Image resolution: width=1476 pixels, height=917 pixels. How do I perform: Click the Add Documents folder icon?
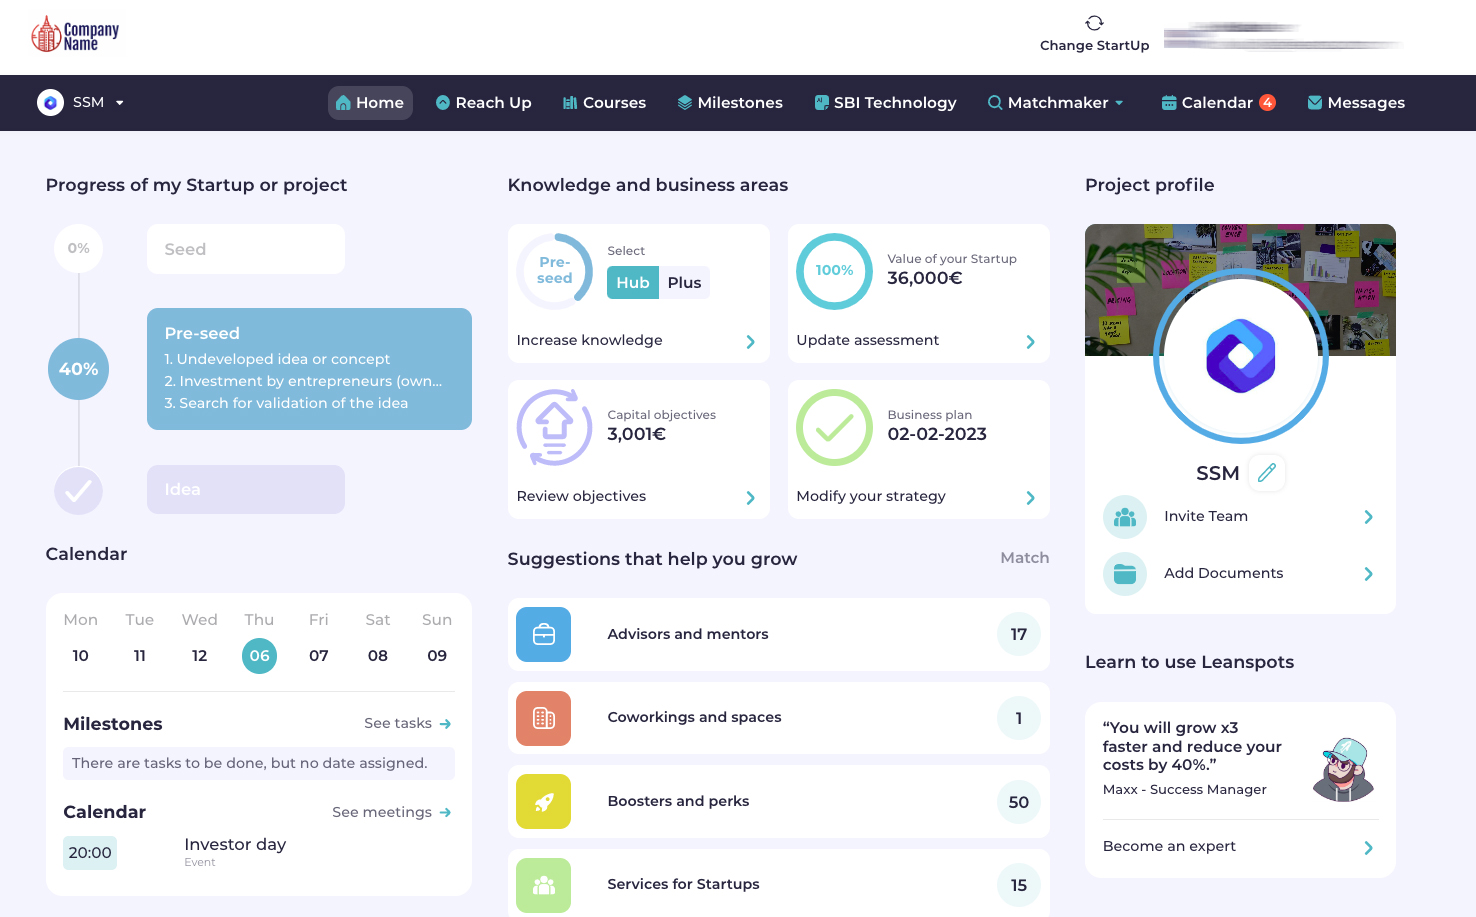pos(1124,573)
